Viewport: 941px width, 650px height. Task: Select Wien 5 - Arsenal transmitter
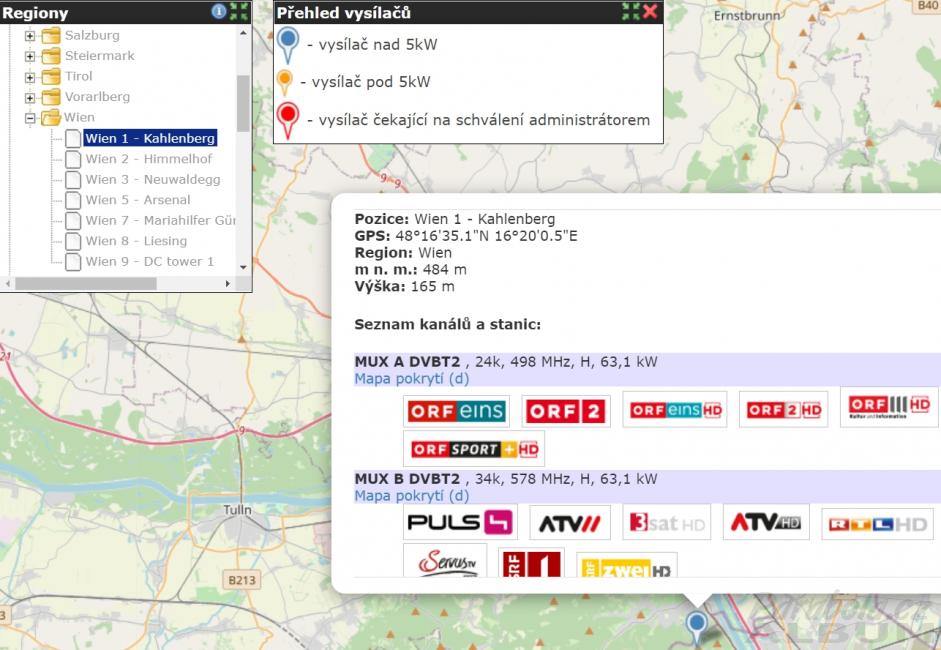click(138, 200)
